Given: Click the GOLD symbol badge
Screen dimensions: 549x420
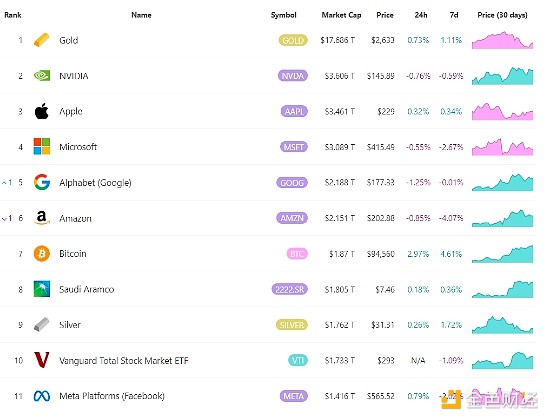Looking at the screenshot, I should (293, 40).
